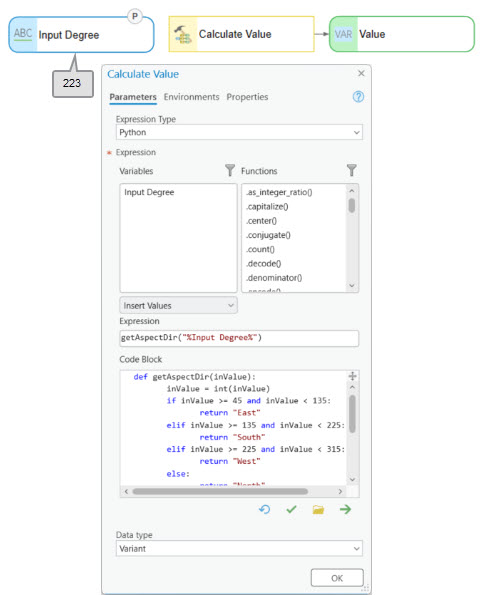This screenshot has width=486, height=595.
Task: Open the Insert Values dropdown
Action: click(178, 305)
